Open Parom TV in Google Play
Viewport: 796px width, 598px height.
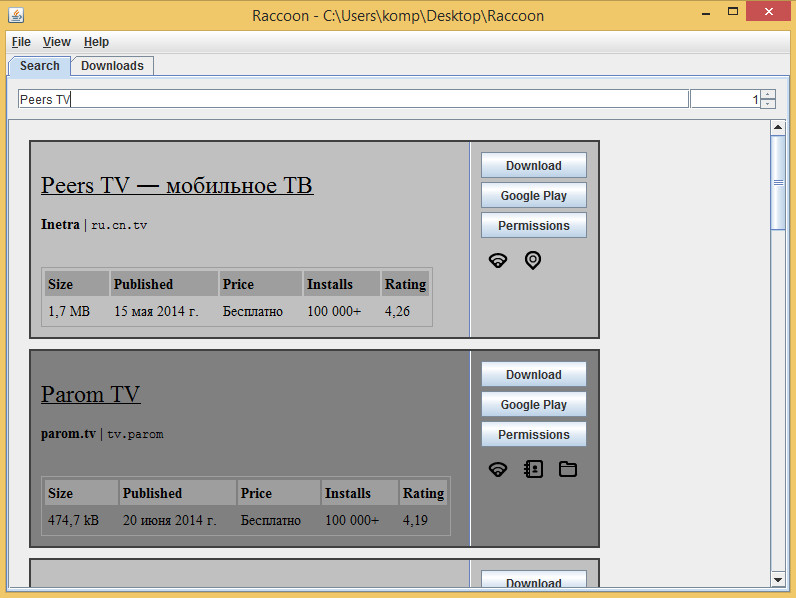534,405
